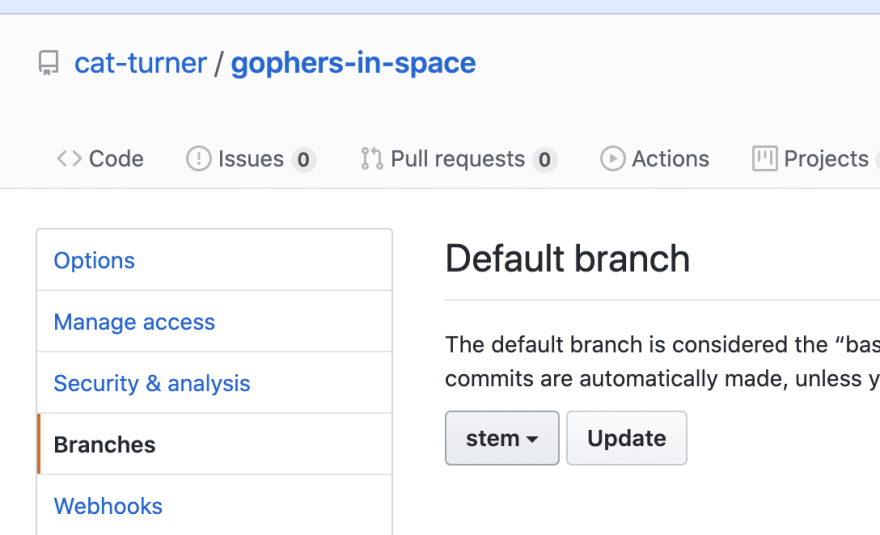880x535 pixels.
Task: Go to the Actions tab
Action: coord(654,159)
